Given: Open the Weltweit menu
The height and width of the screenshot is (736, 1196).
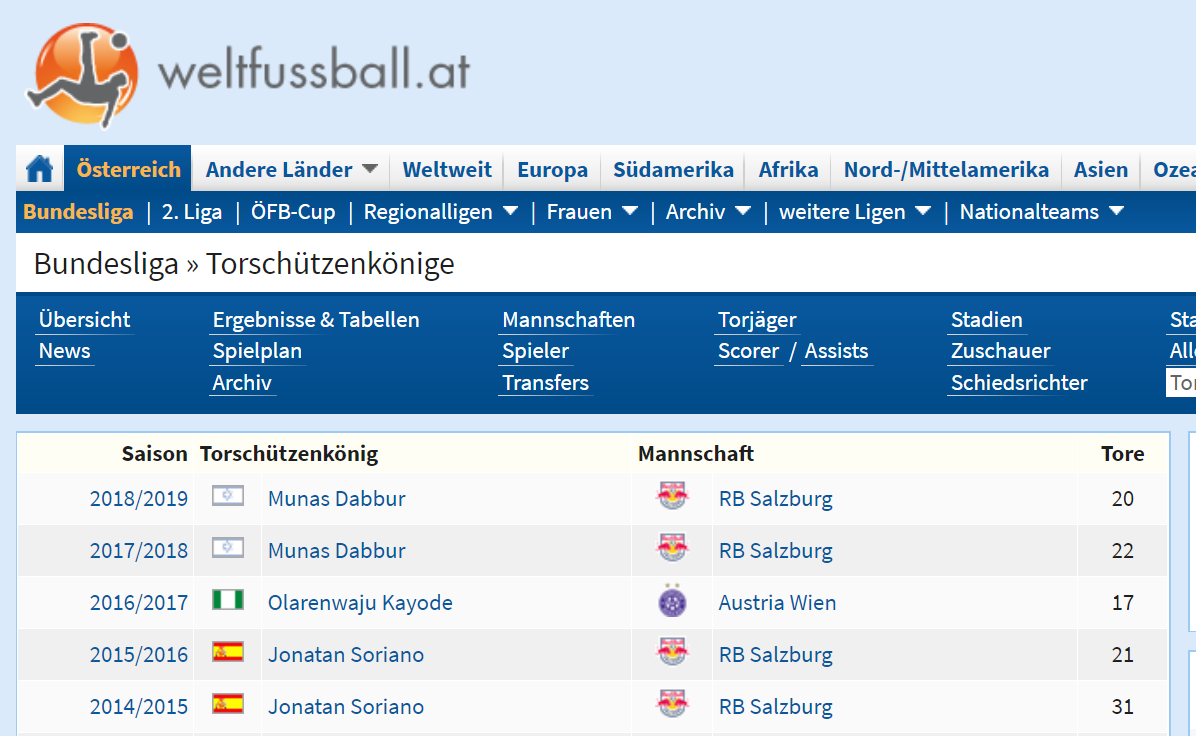Looking at the screenshot, I should pyautogui.click(x=447, y=169).
